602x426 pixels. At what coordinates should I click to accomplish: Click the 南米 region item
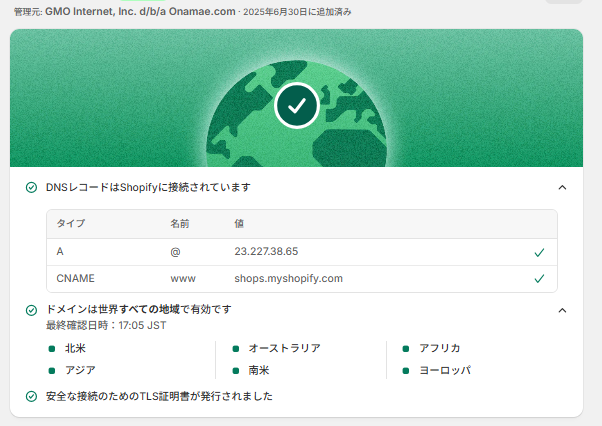click(259, 370)
